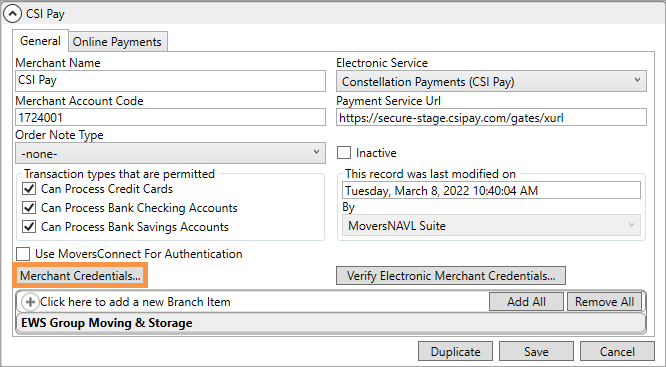Toggle the Inactive checkbox
Viewport: 666px width, 367px height.
pyautogui.click(x=344, y=152)
